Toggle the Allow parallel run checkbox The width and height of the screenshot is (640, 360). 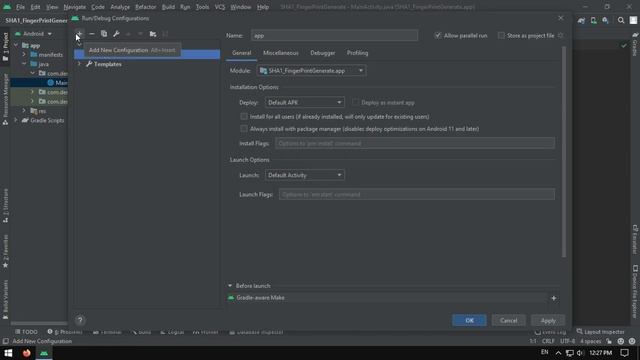pos(438,36)
